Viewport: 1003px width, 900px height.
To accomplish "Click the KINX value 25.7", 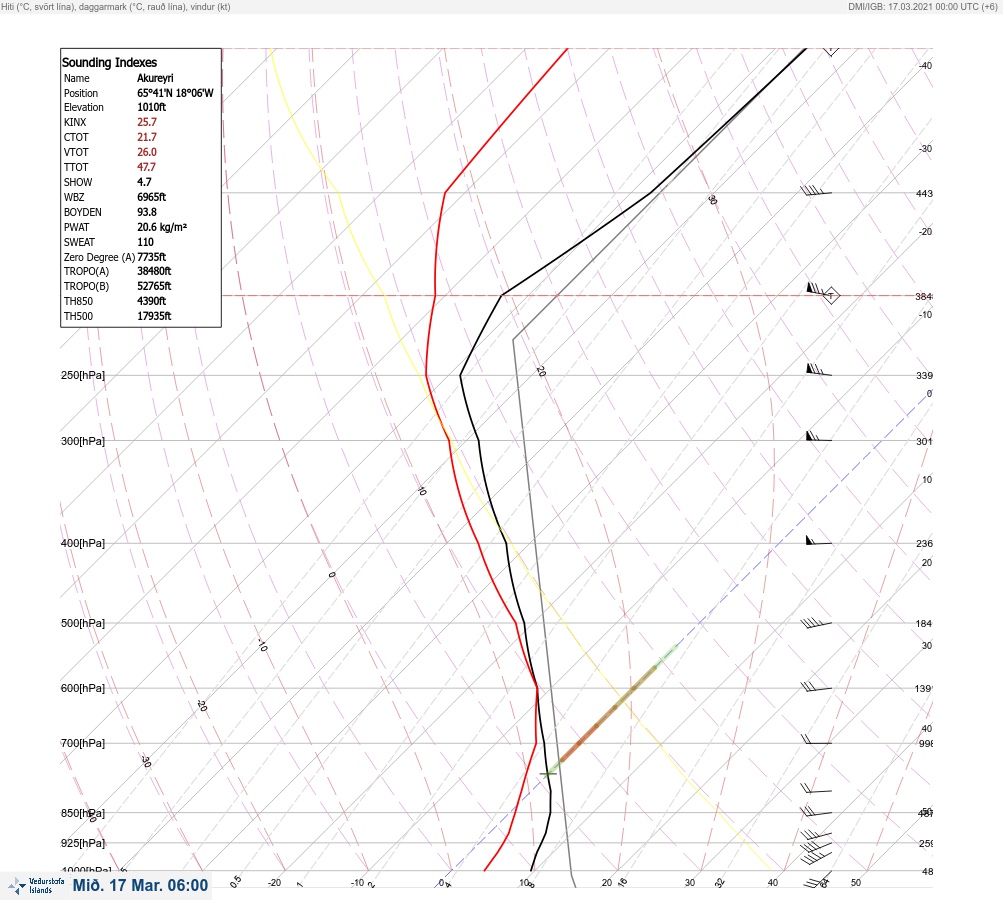I will (146, 122).
